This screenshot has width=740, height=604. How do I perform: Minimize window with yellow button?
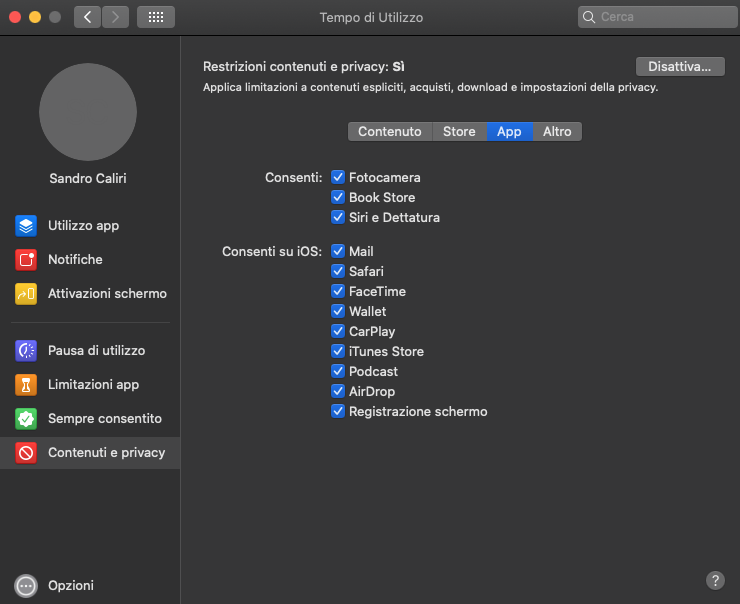(x=35, y=17)
